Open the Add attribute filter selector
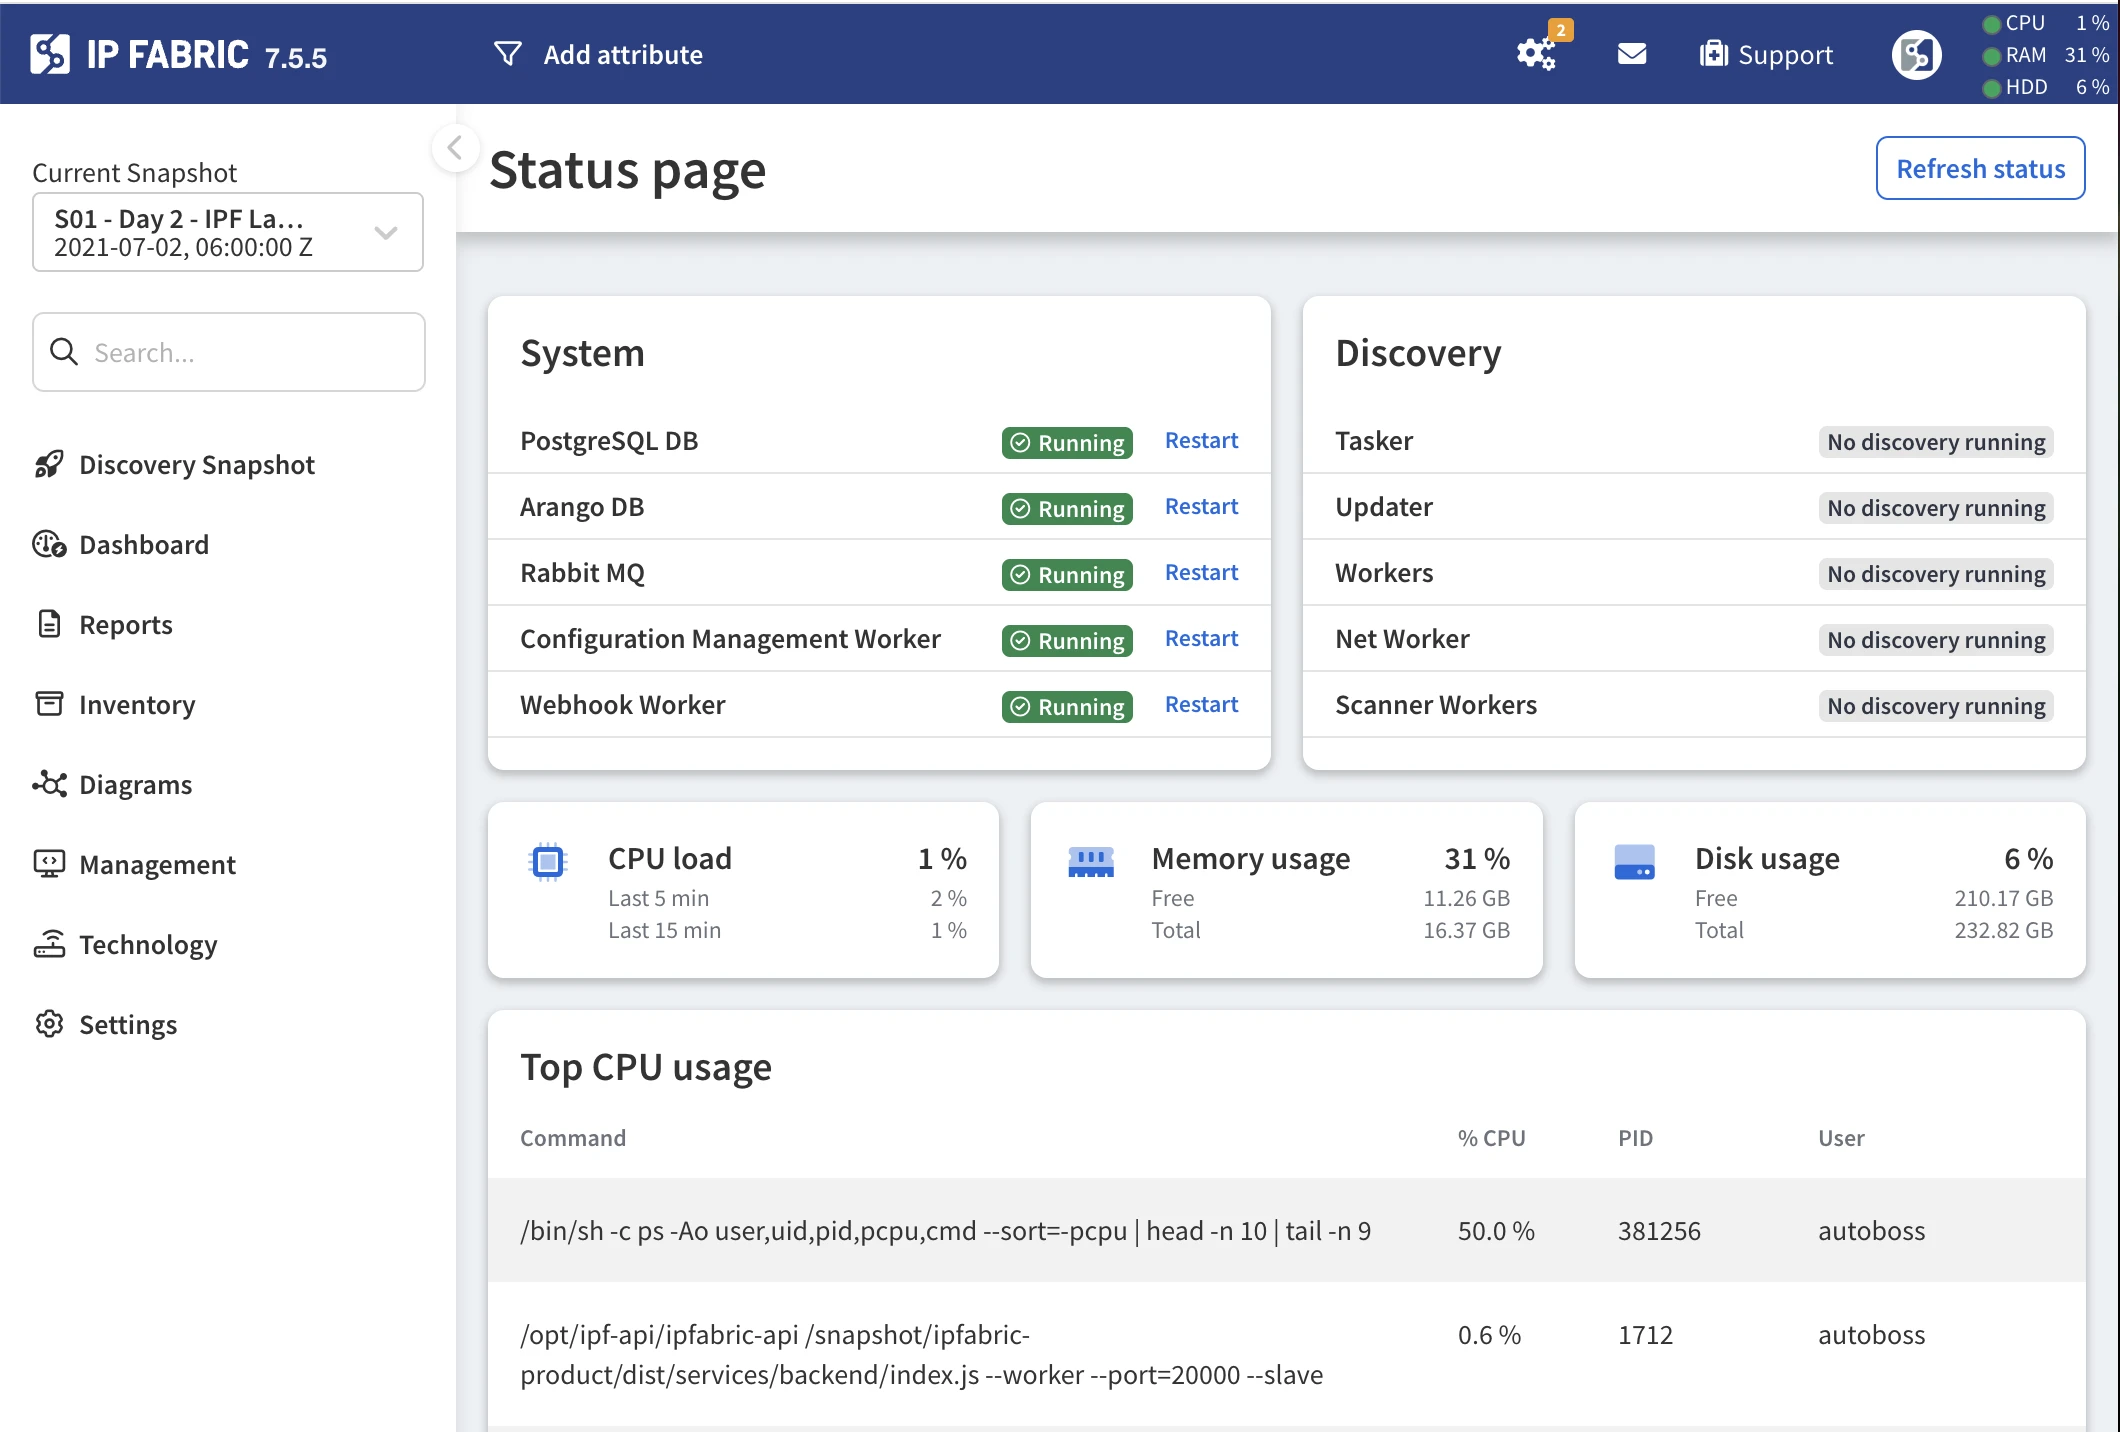Screen dimensions: 2120x1432 [622, 55]
